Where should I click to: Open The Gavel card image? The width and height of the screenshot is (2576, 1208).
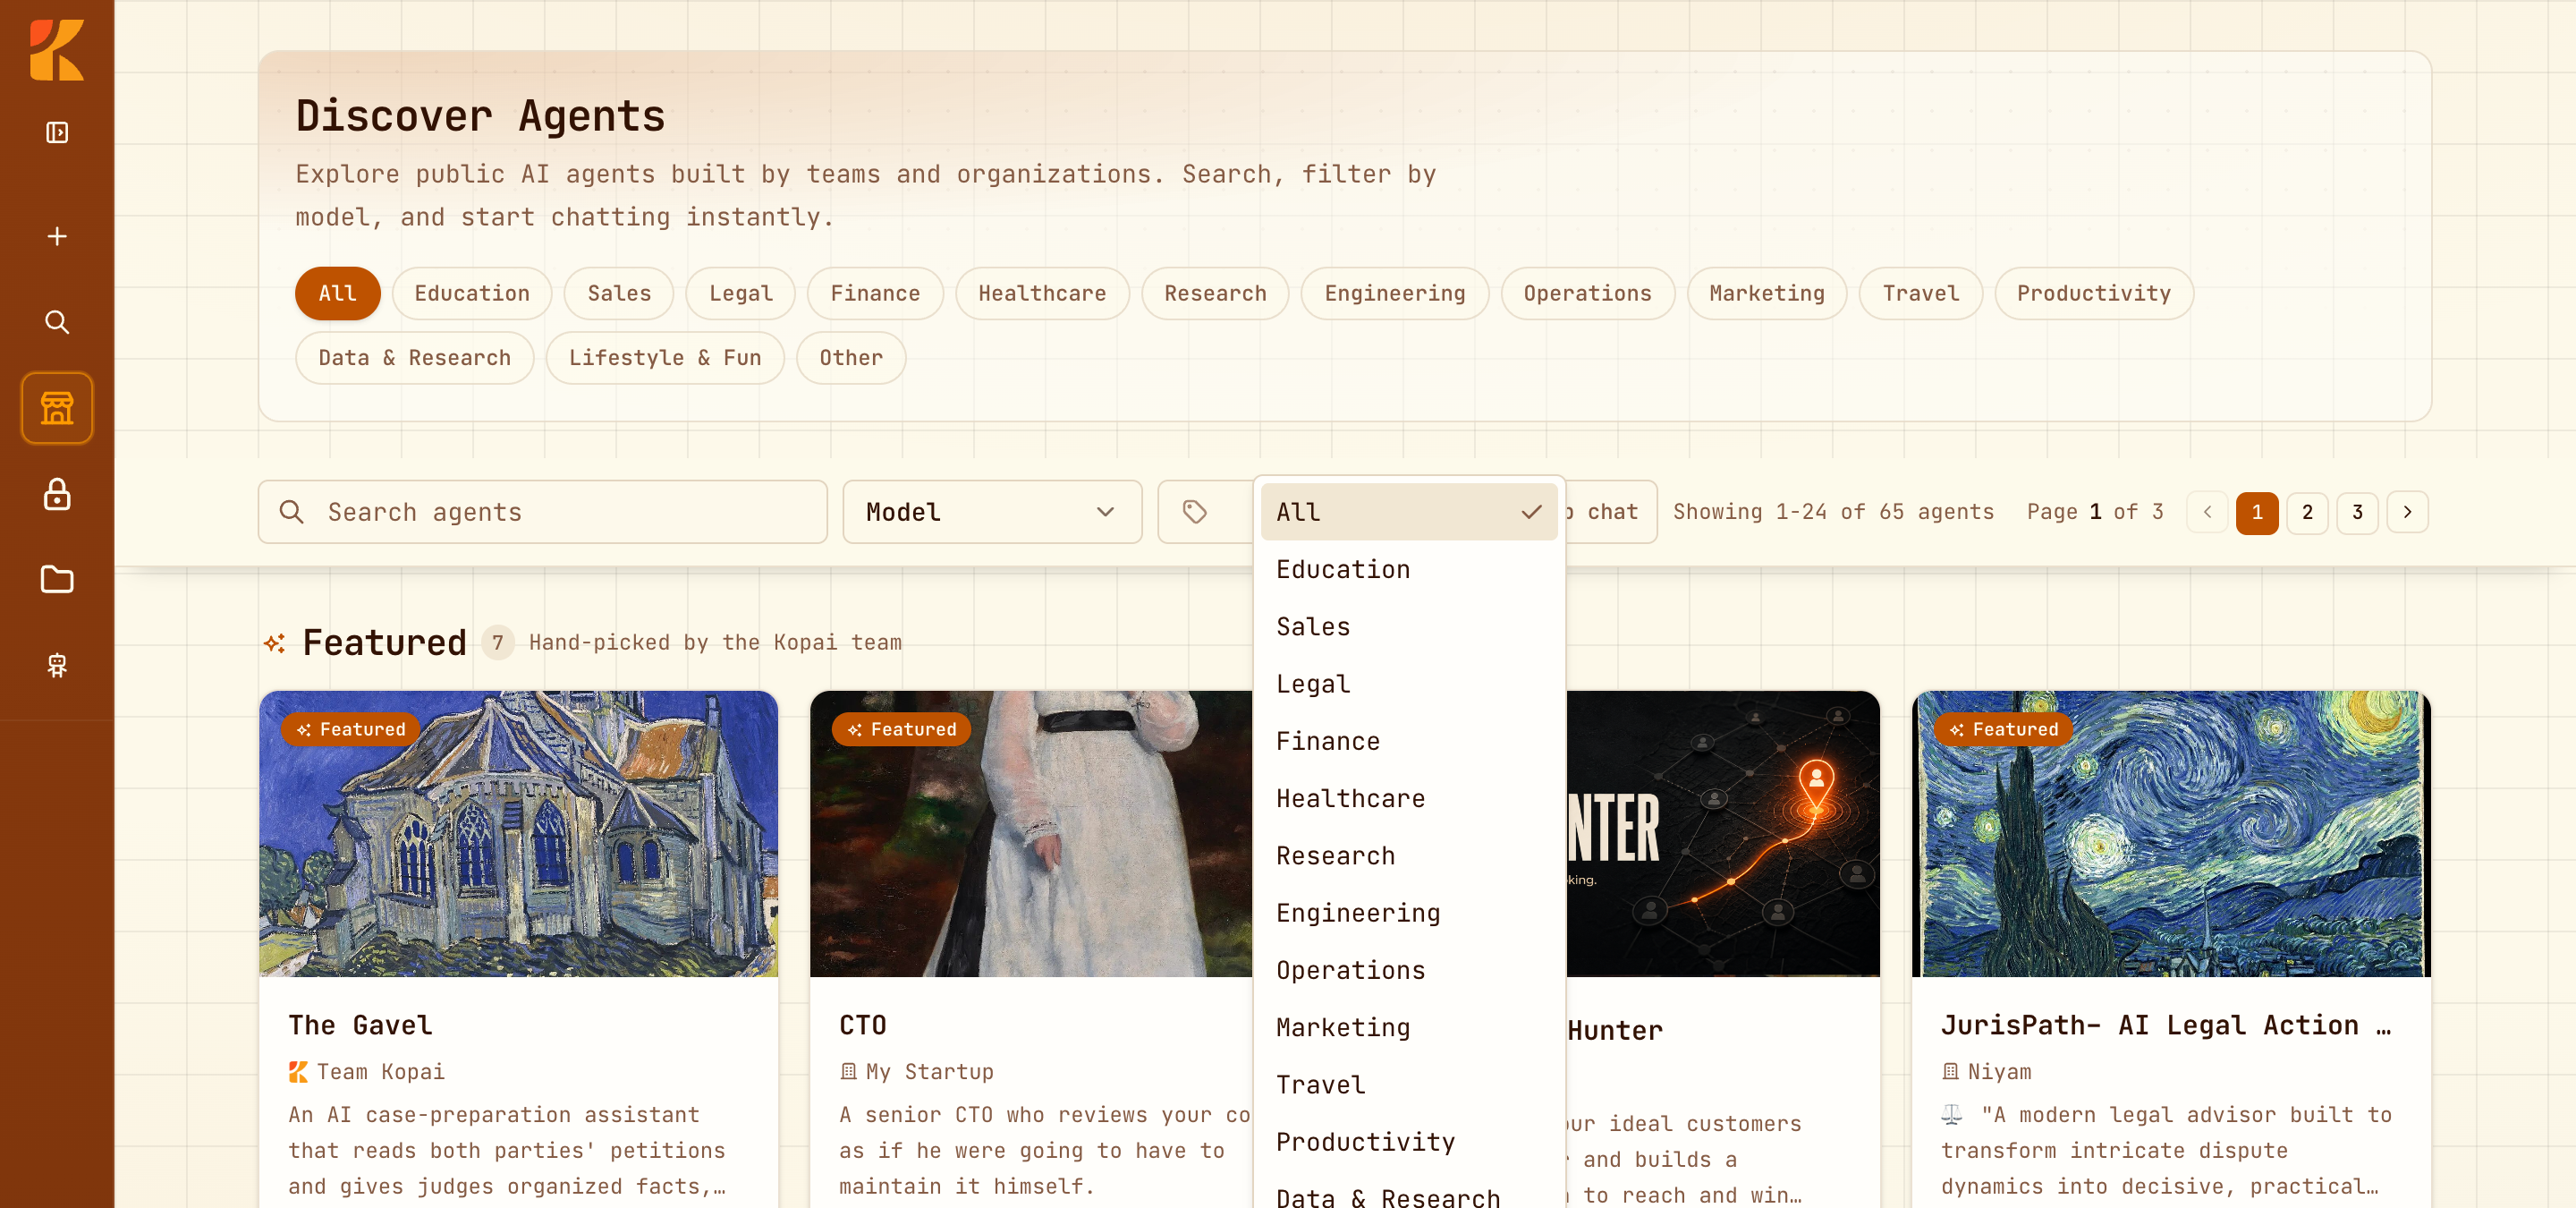(x=518, y=833)
